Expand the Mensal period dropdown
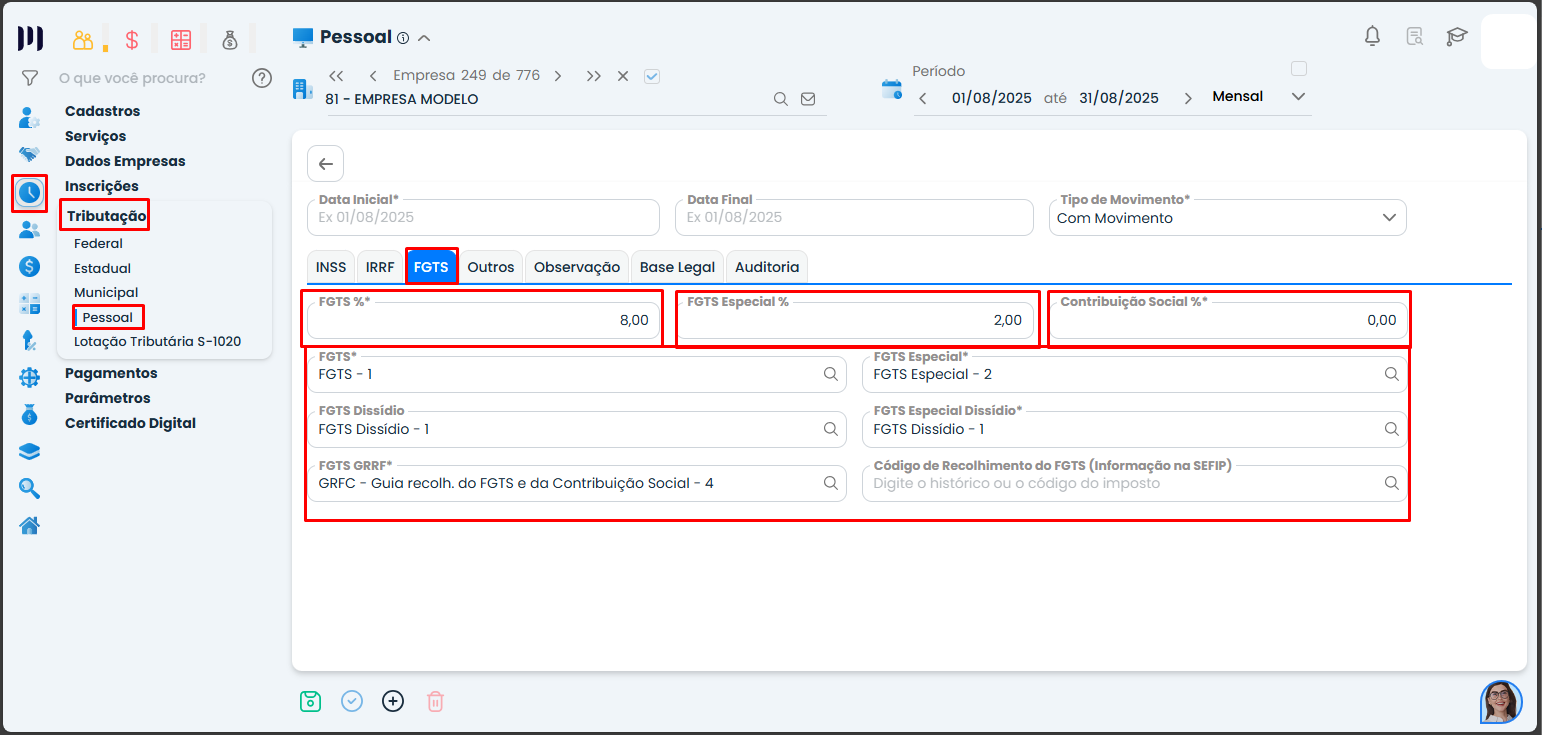 coord(1298,97)
